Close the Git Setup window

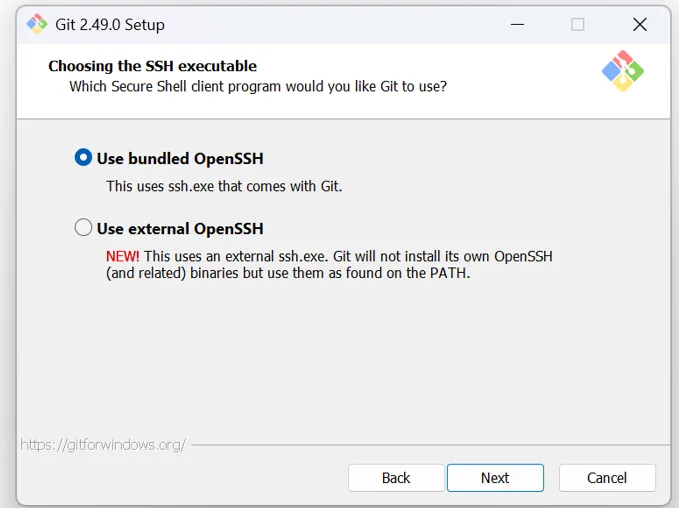pos(640,24)
